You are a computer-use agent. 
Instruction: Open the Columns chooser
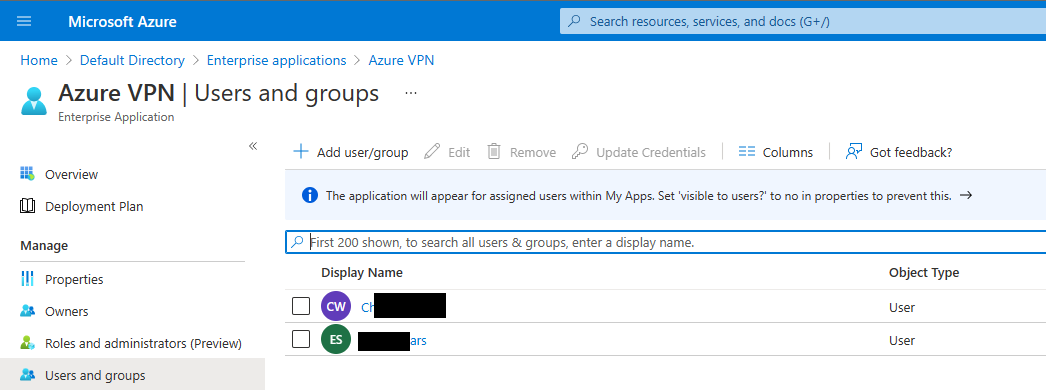coord(776,152)
